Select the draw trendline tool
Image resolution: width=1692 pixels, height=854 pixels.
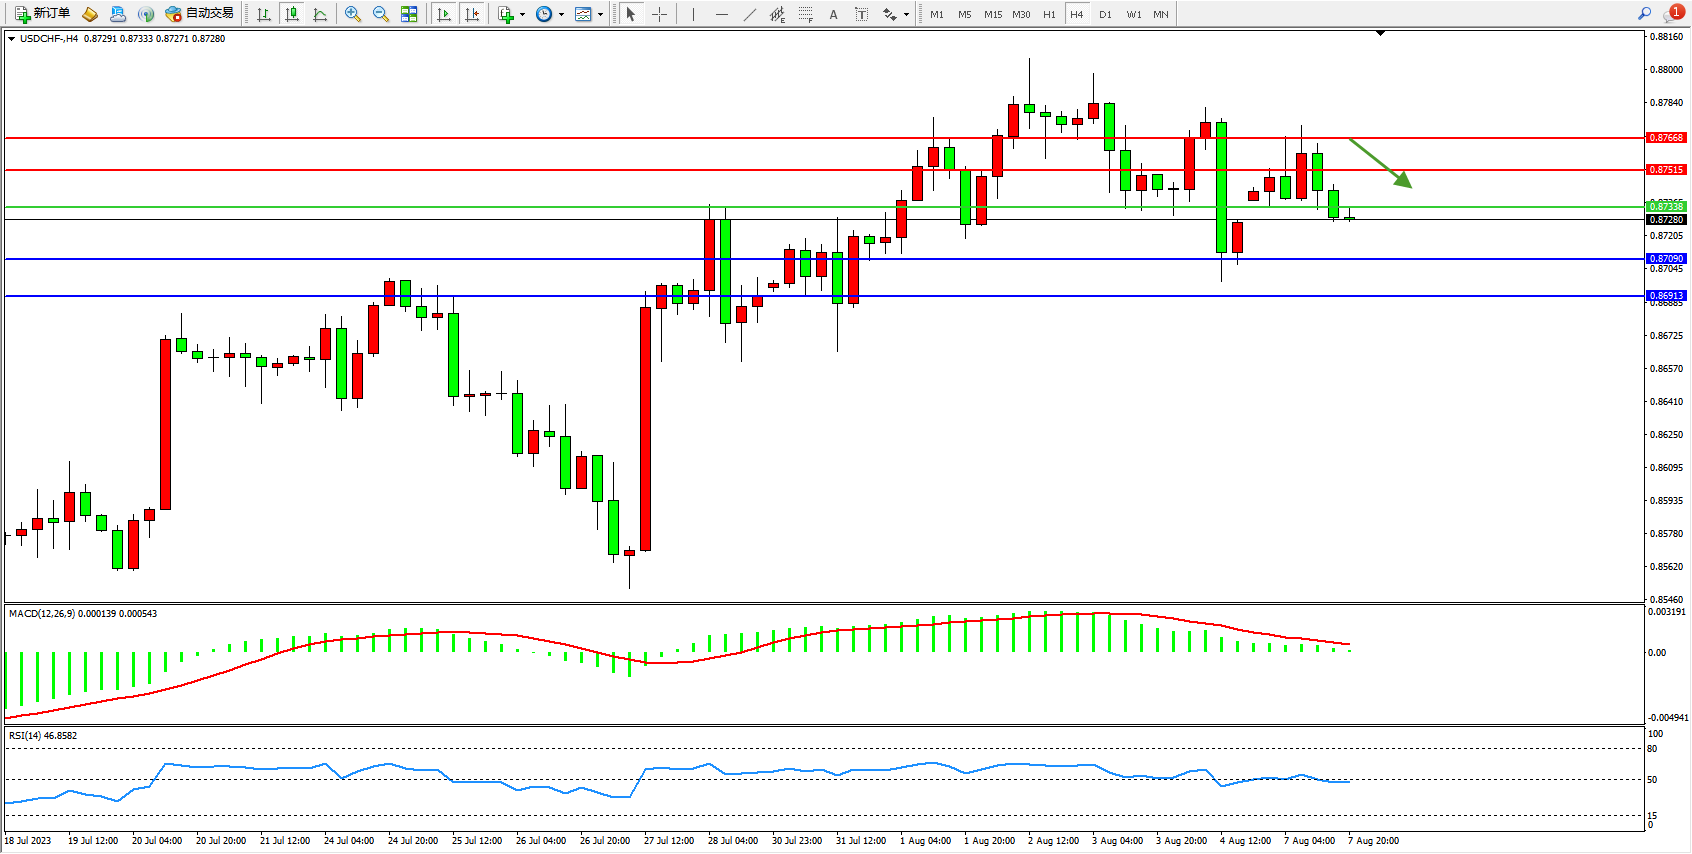[750, 14]
